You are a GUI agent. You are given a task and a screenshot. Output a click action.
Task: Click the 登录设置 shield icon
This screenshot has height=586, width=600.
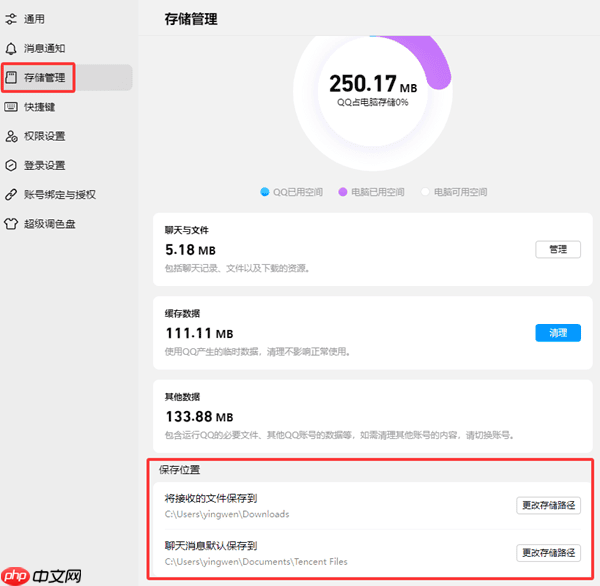(11, 165)
